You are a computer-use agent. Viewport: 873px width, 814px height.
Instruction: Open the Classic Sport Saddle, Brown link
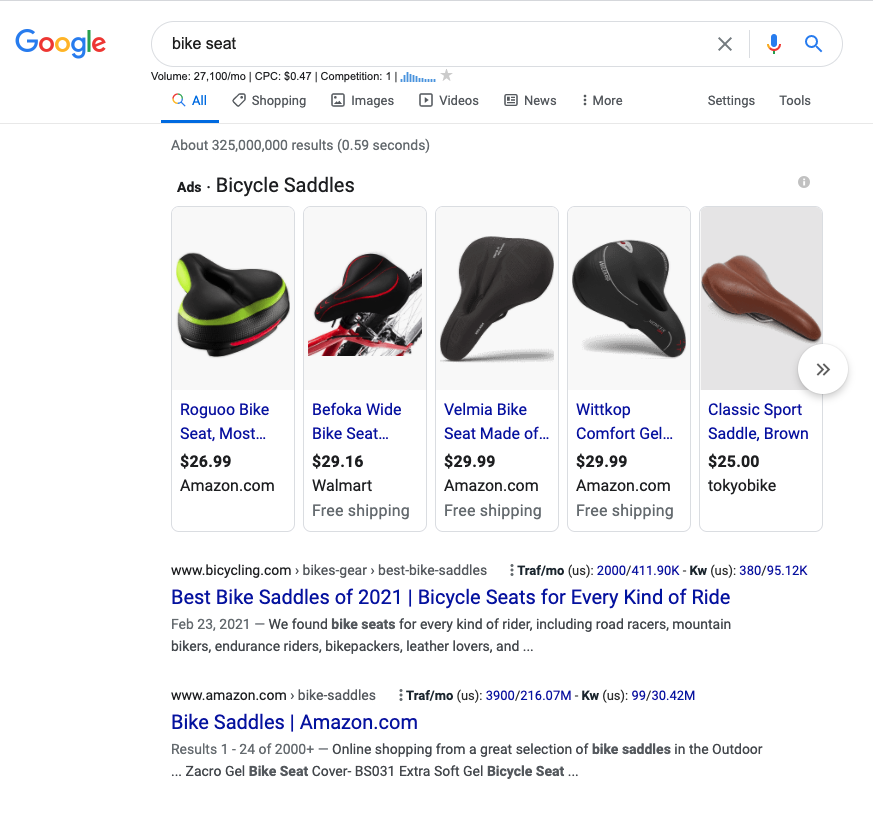click(758, 421)
